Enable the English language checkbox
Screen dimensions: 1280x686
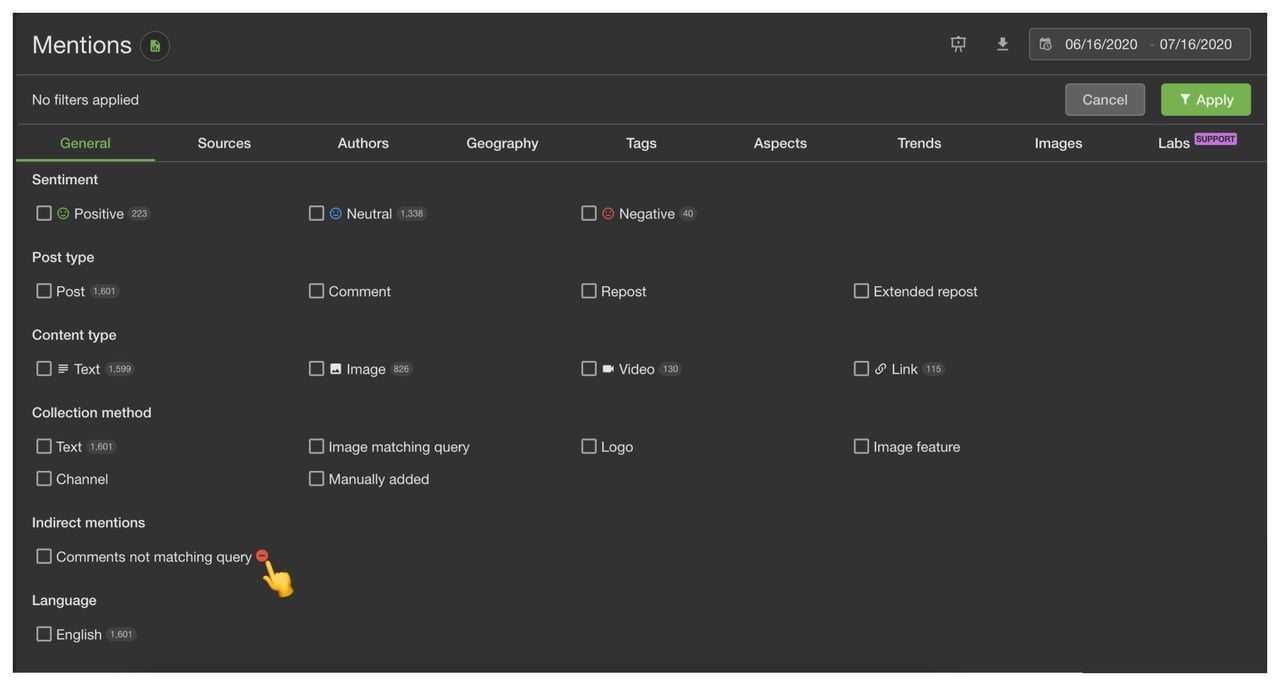point(44,634)
